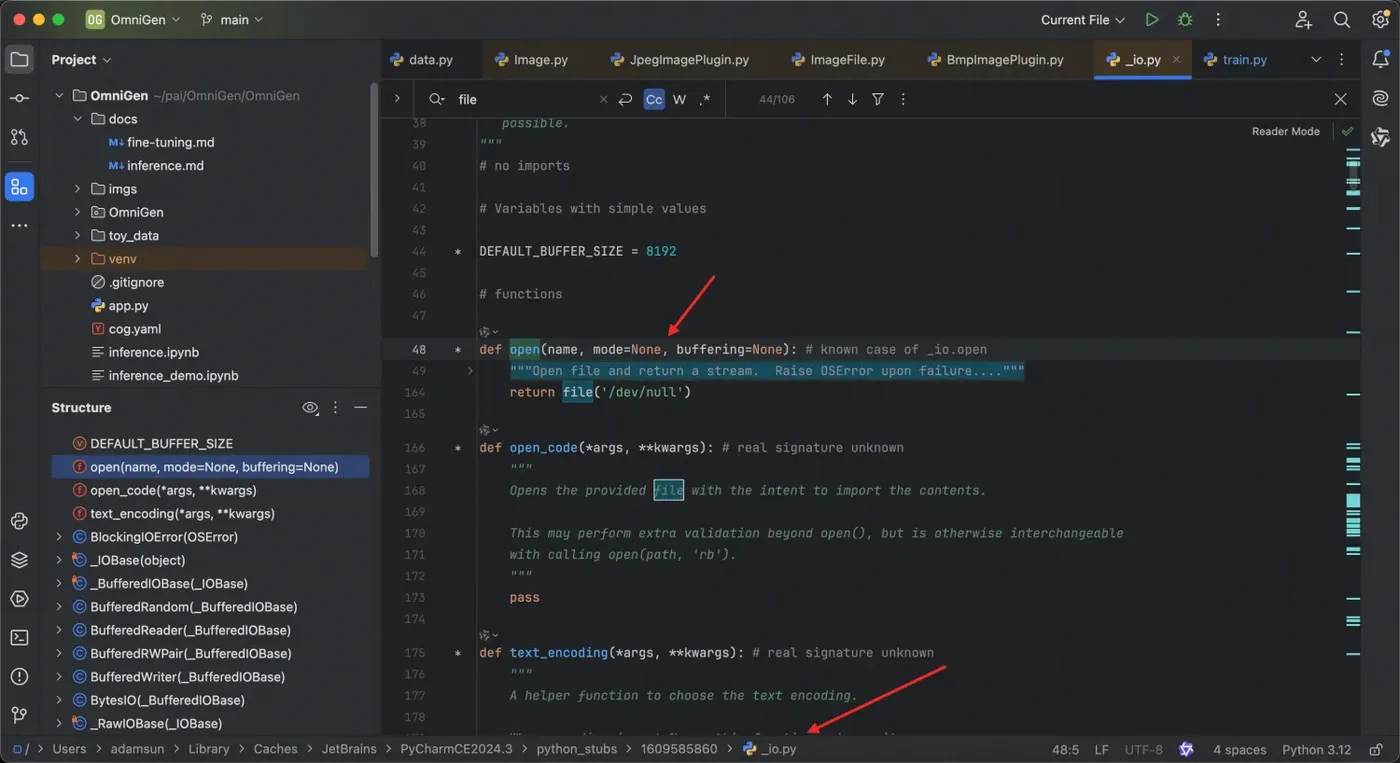Screen dimensions: 1400x763
Task: Run the current file
Action: tap(1152, 20)
